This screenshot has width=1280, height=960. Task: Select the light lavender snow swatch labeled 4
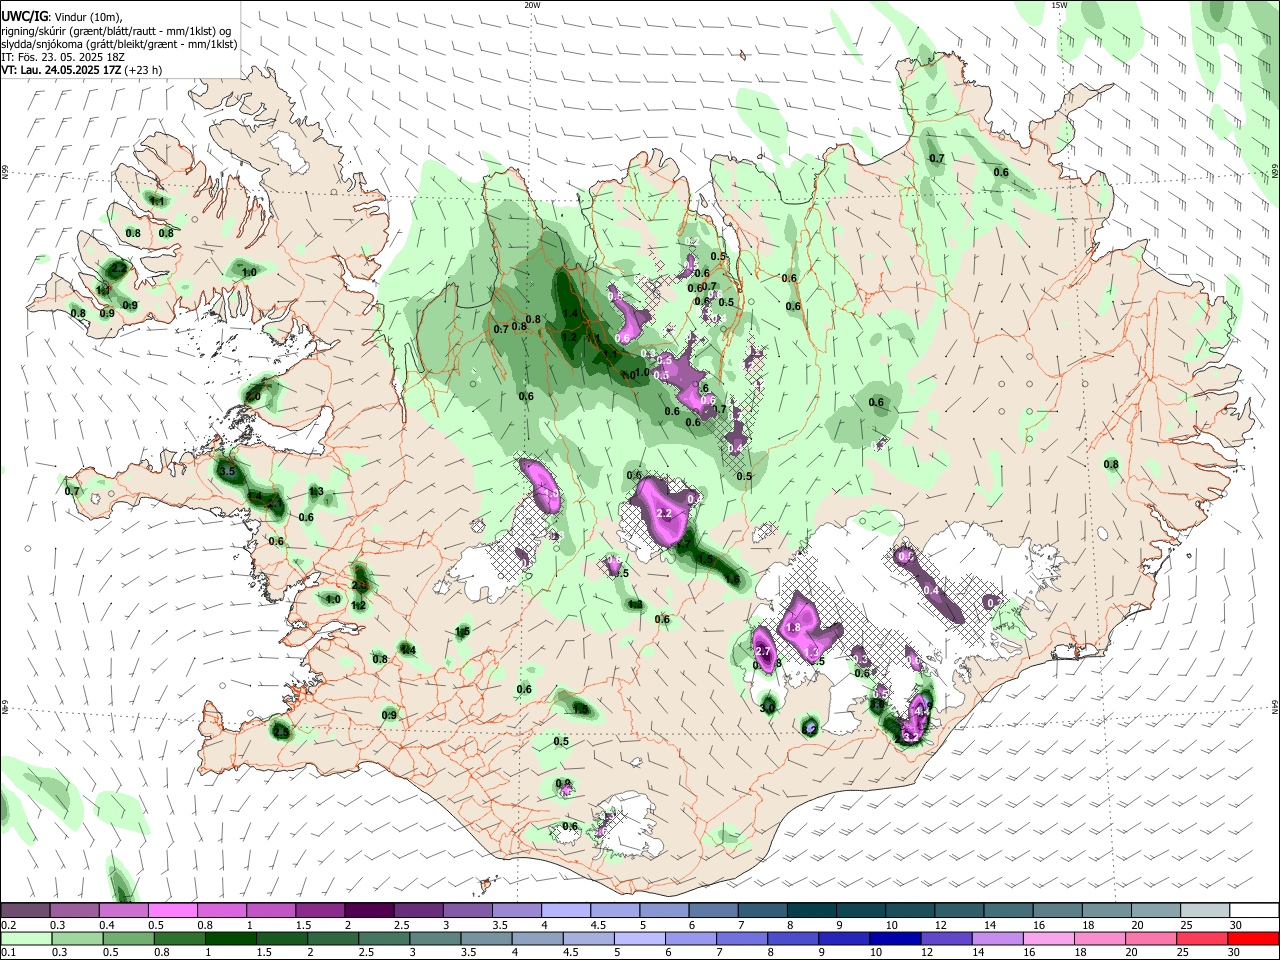click(564, 910)
